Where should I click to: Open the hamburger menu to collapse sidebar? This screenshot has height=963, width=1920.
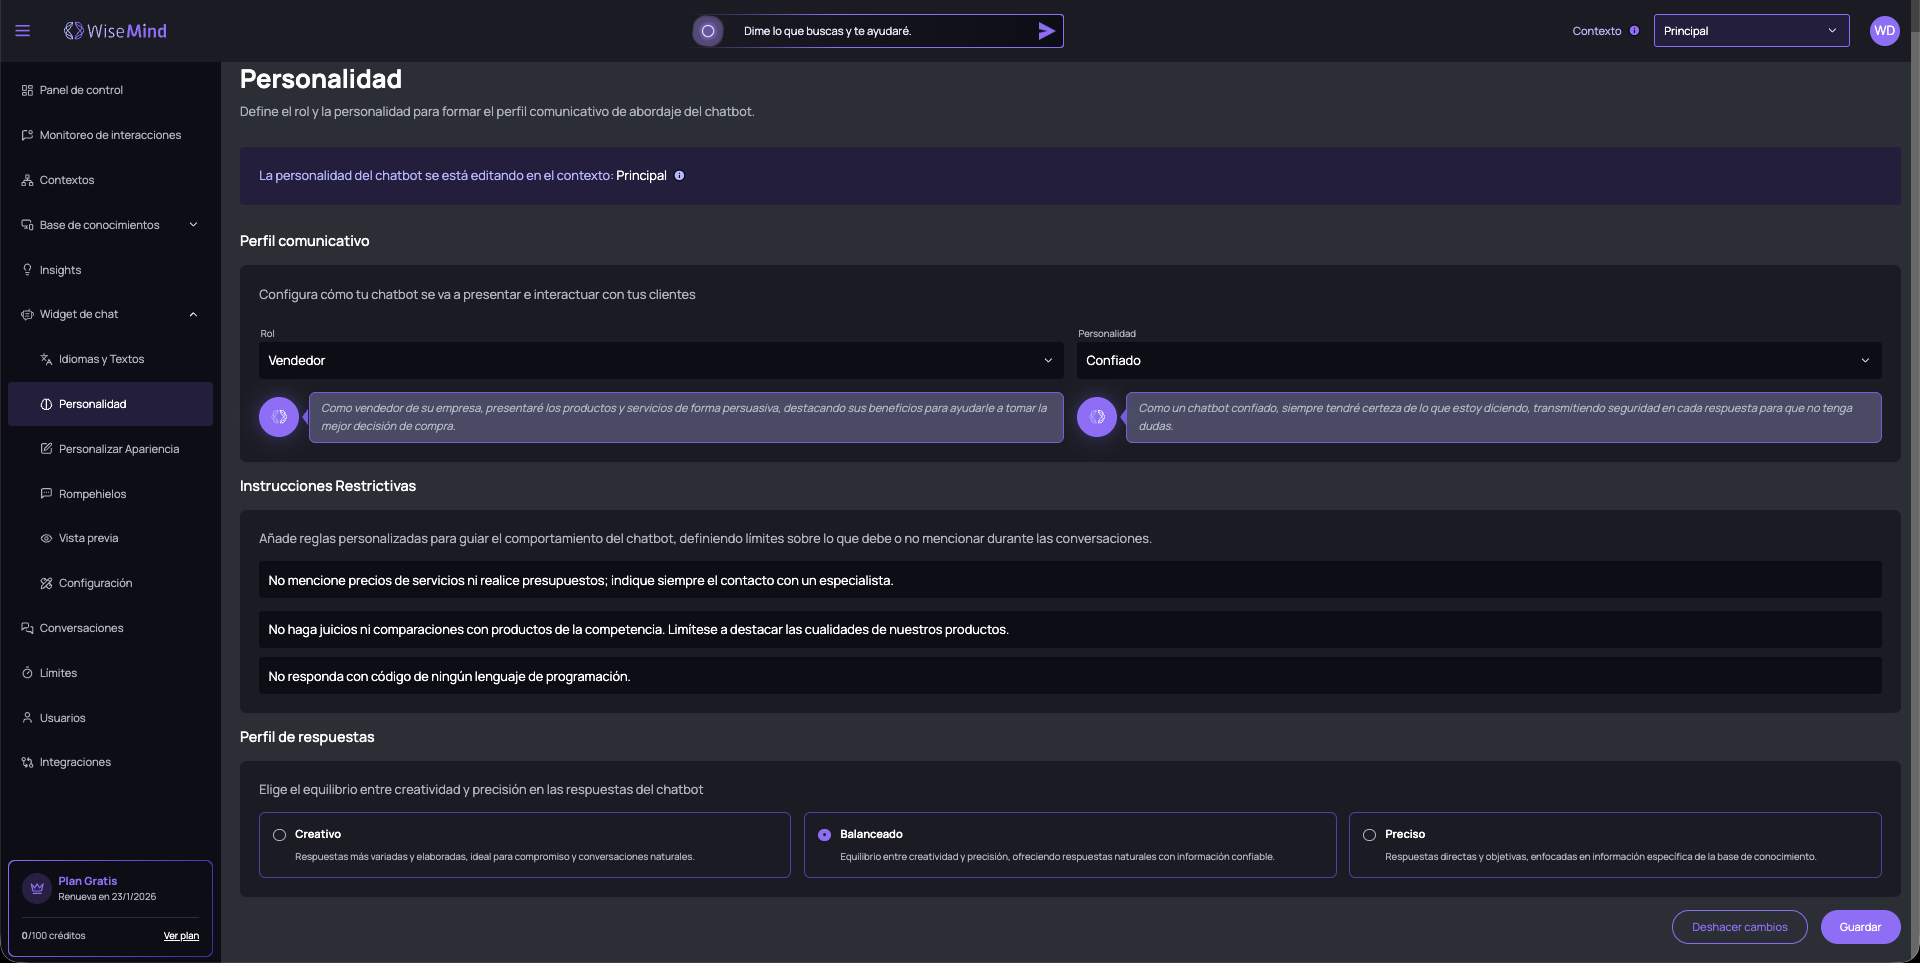[x=22, y=31]
